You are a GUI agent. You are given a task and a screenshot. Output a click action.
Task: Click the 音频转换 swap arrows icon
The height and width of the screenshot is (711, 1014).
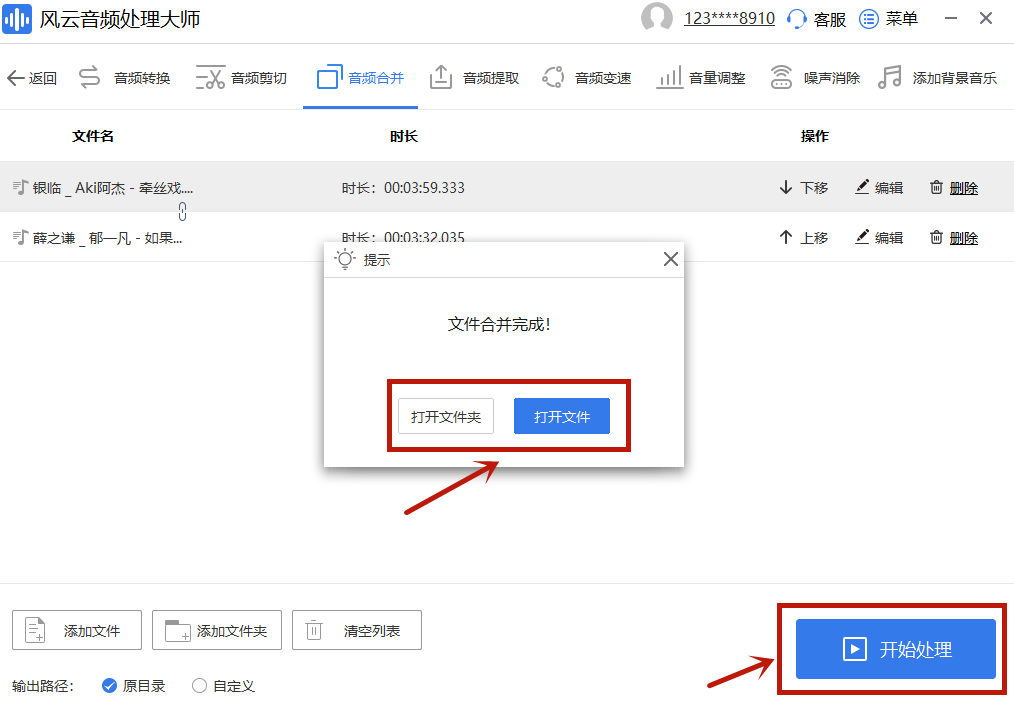pyautogui.click(x=90, y=77)
